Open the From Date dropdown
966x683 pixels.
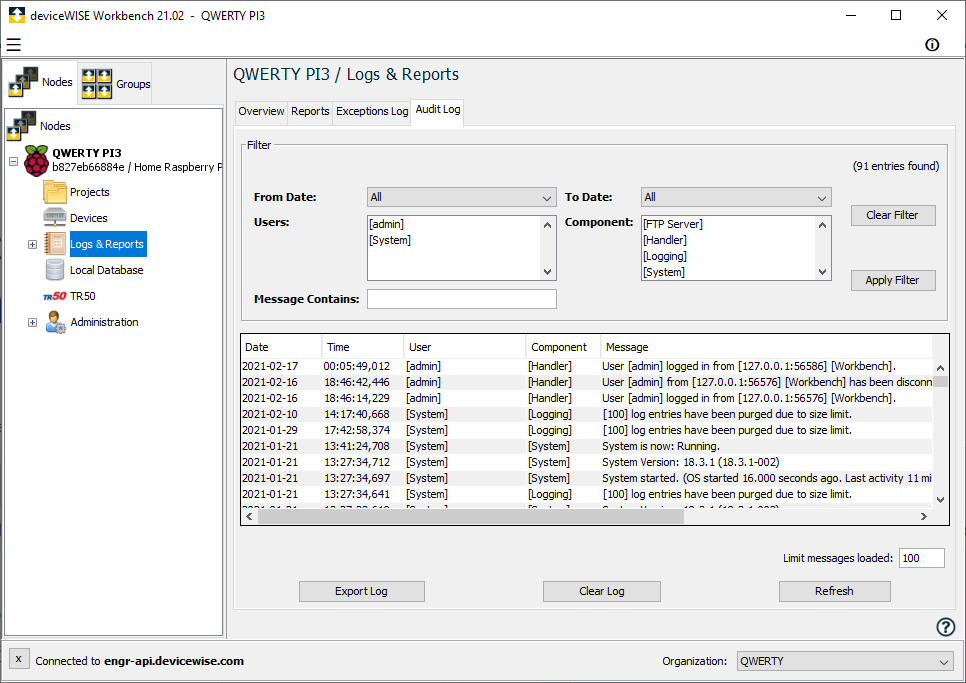[461, 197]
